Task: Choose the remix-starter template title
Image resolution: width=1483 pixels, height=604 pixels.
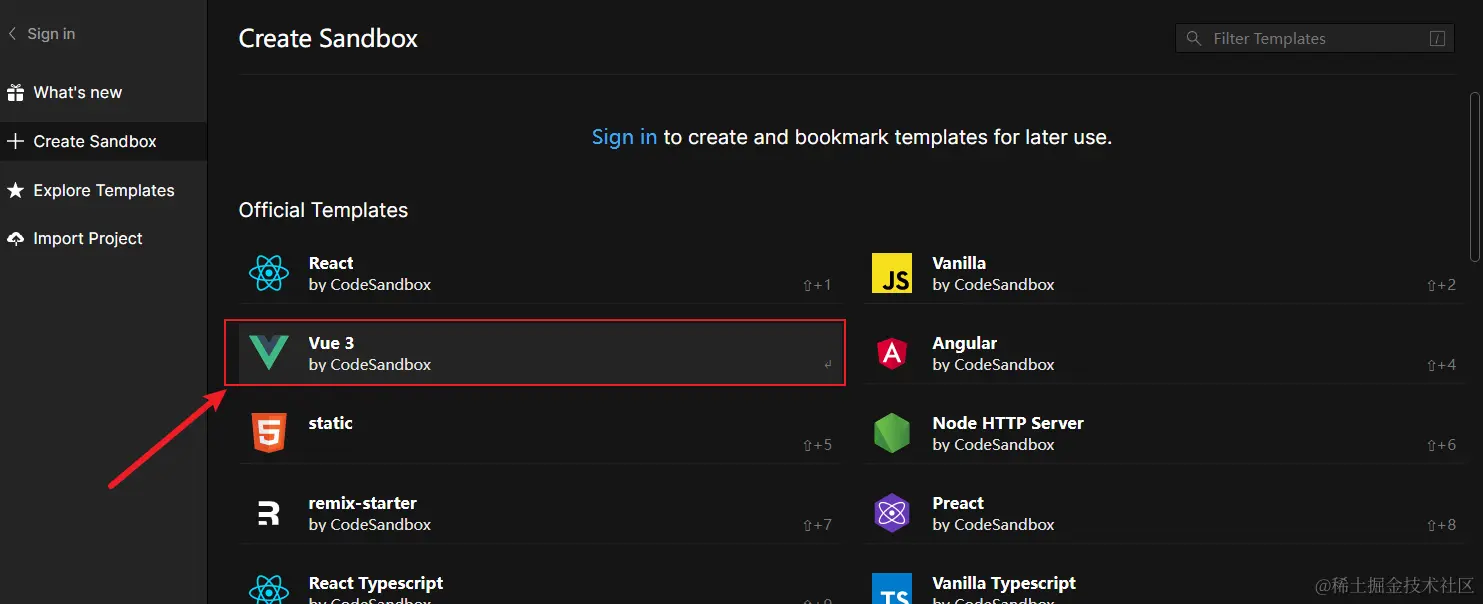Action: coord(363,503)
